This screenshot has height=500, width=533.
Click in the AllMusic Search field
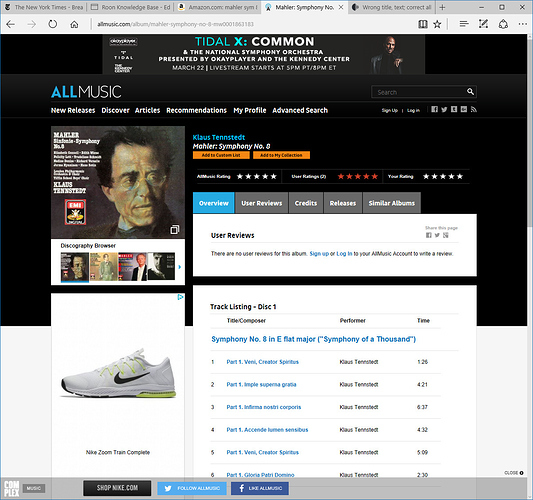pos(419,92)
